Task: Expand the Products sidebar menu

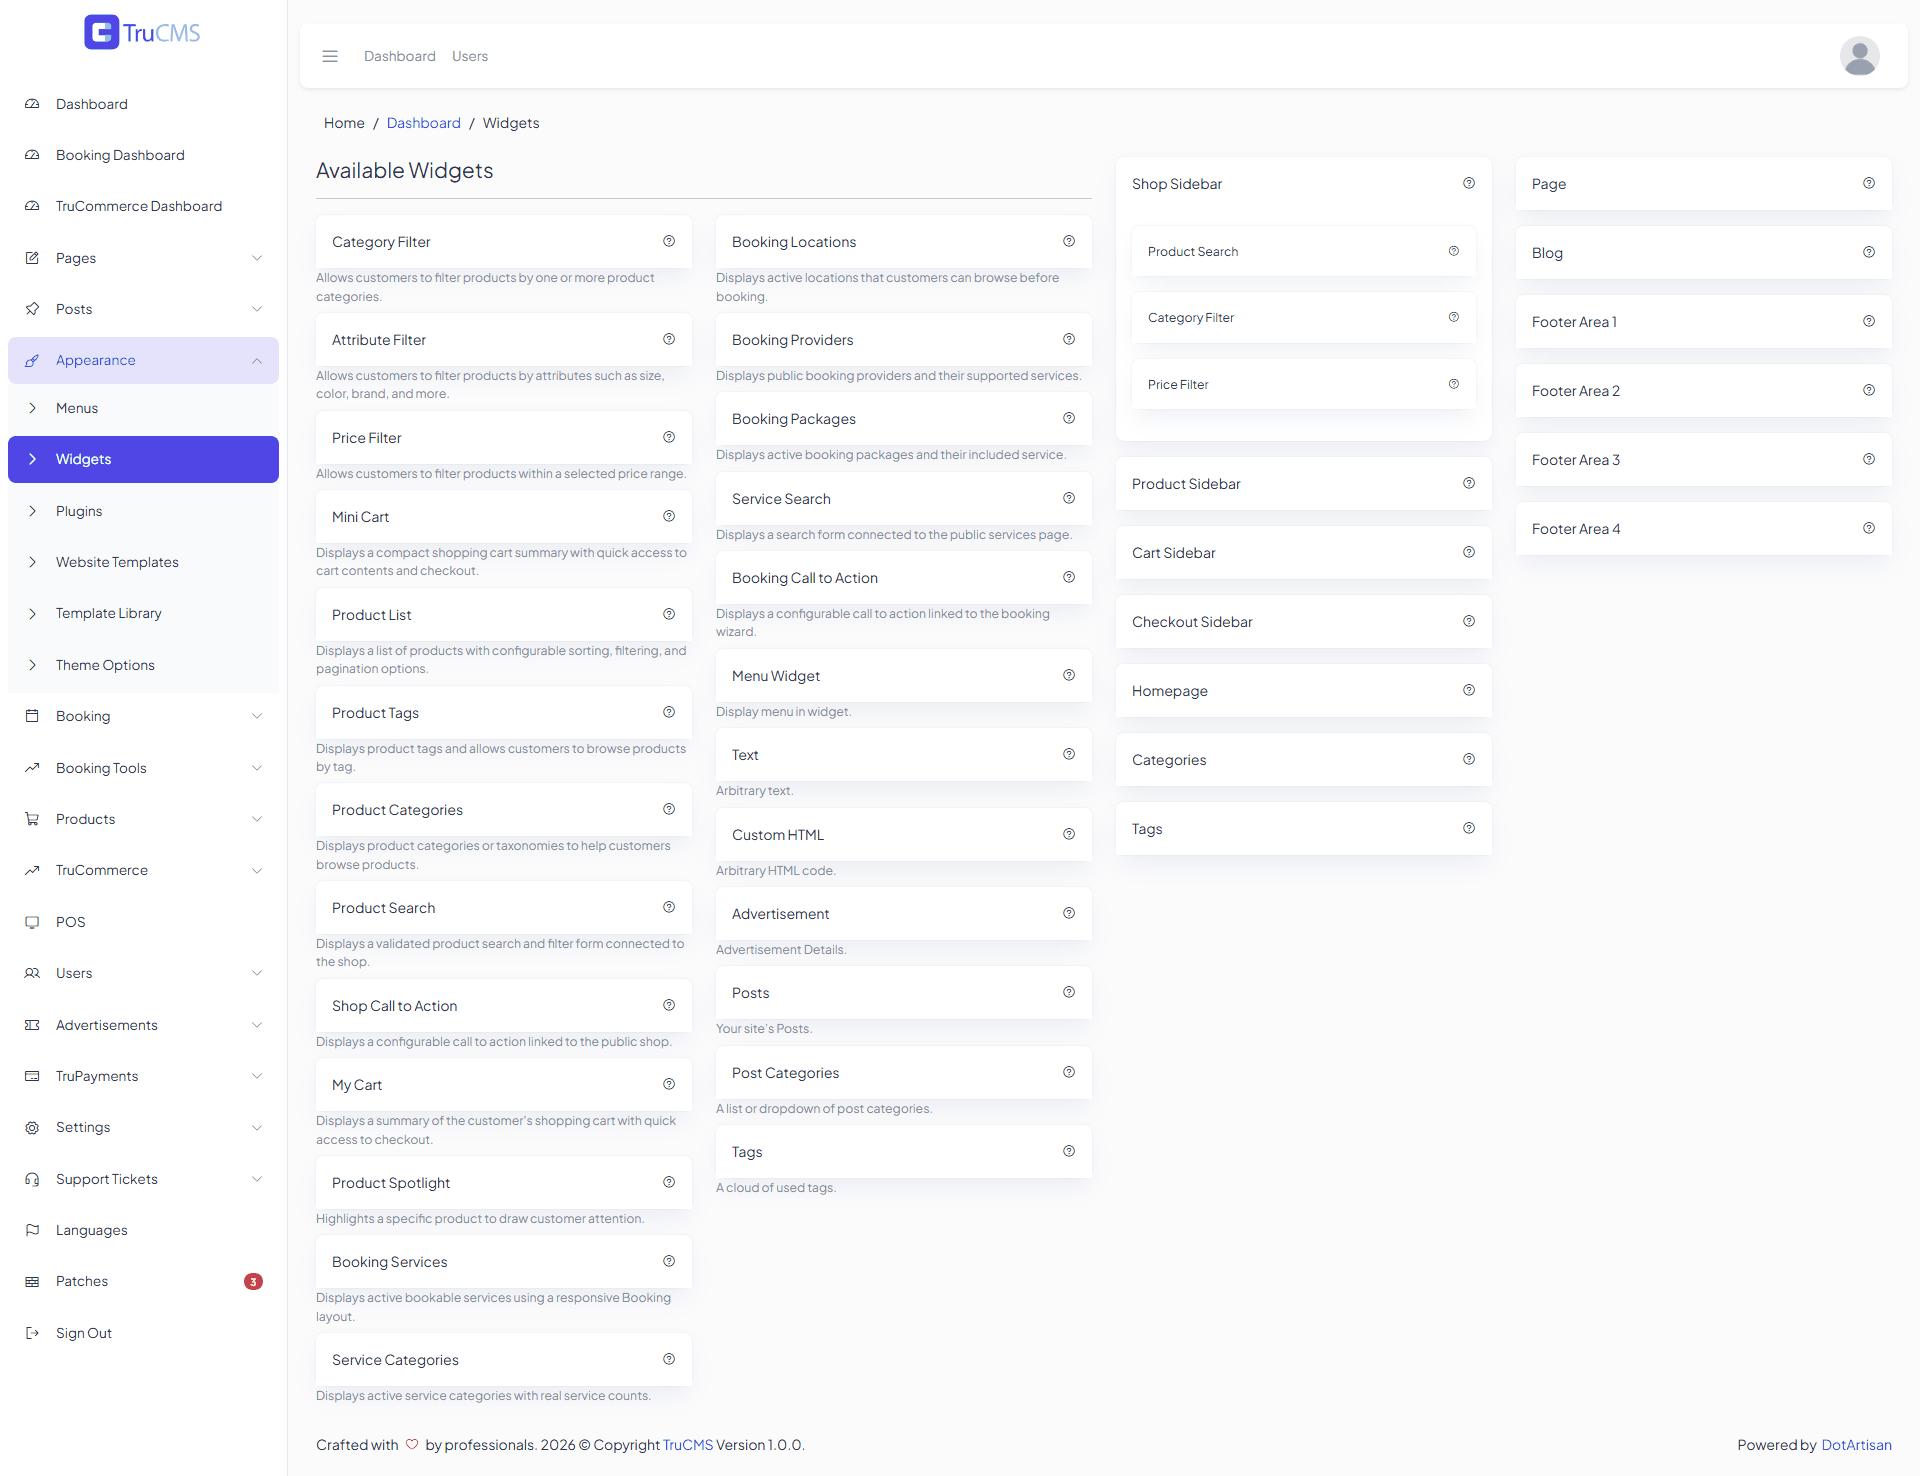Action: pyautogui.click(x=143, y=819)
